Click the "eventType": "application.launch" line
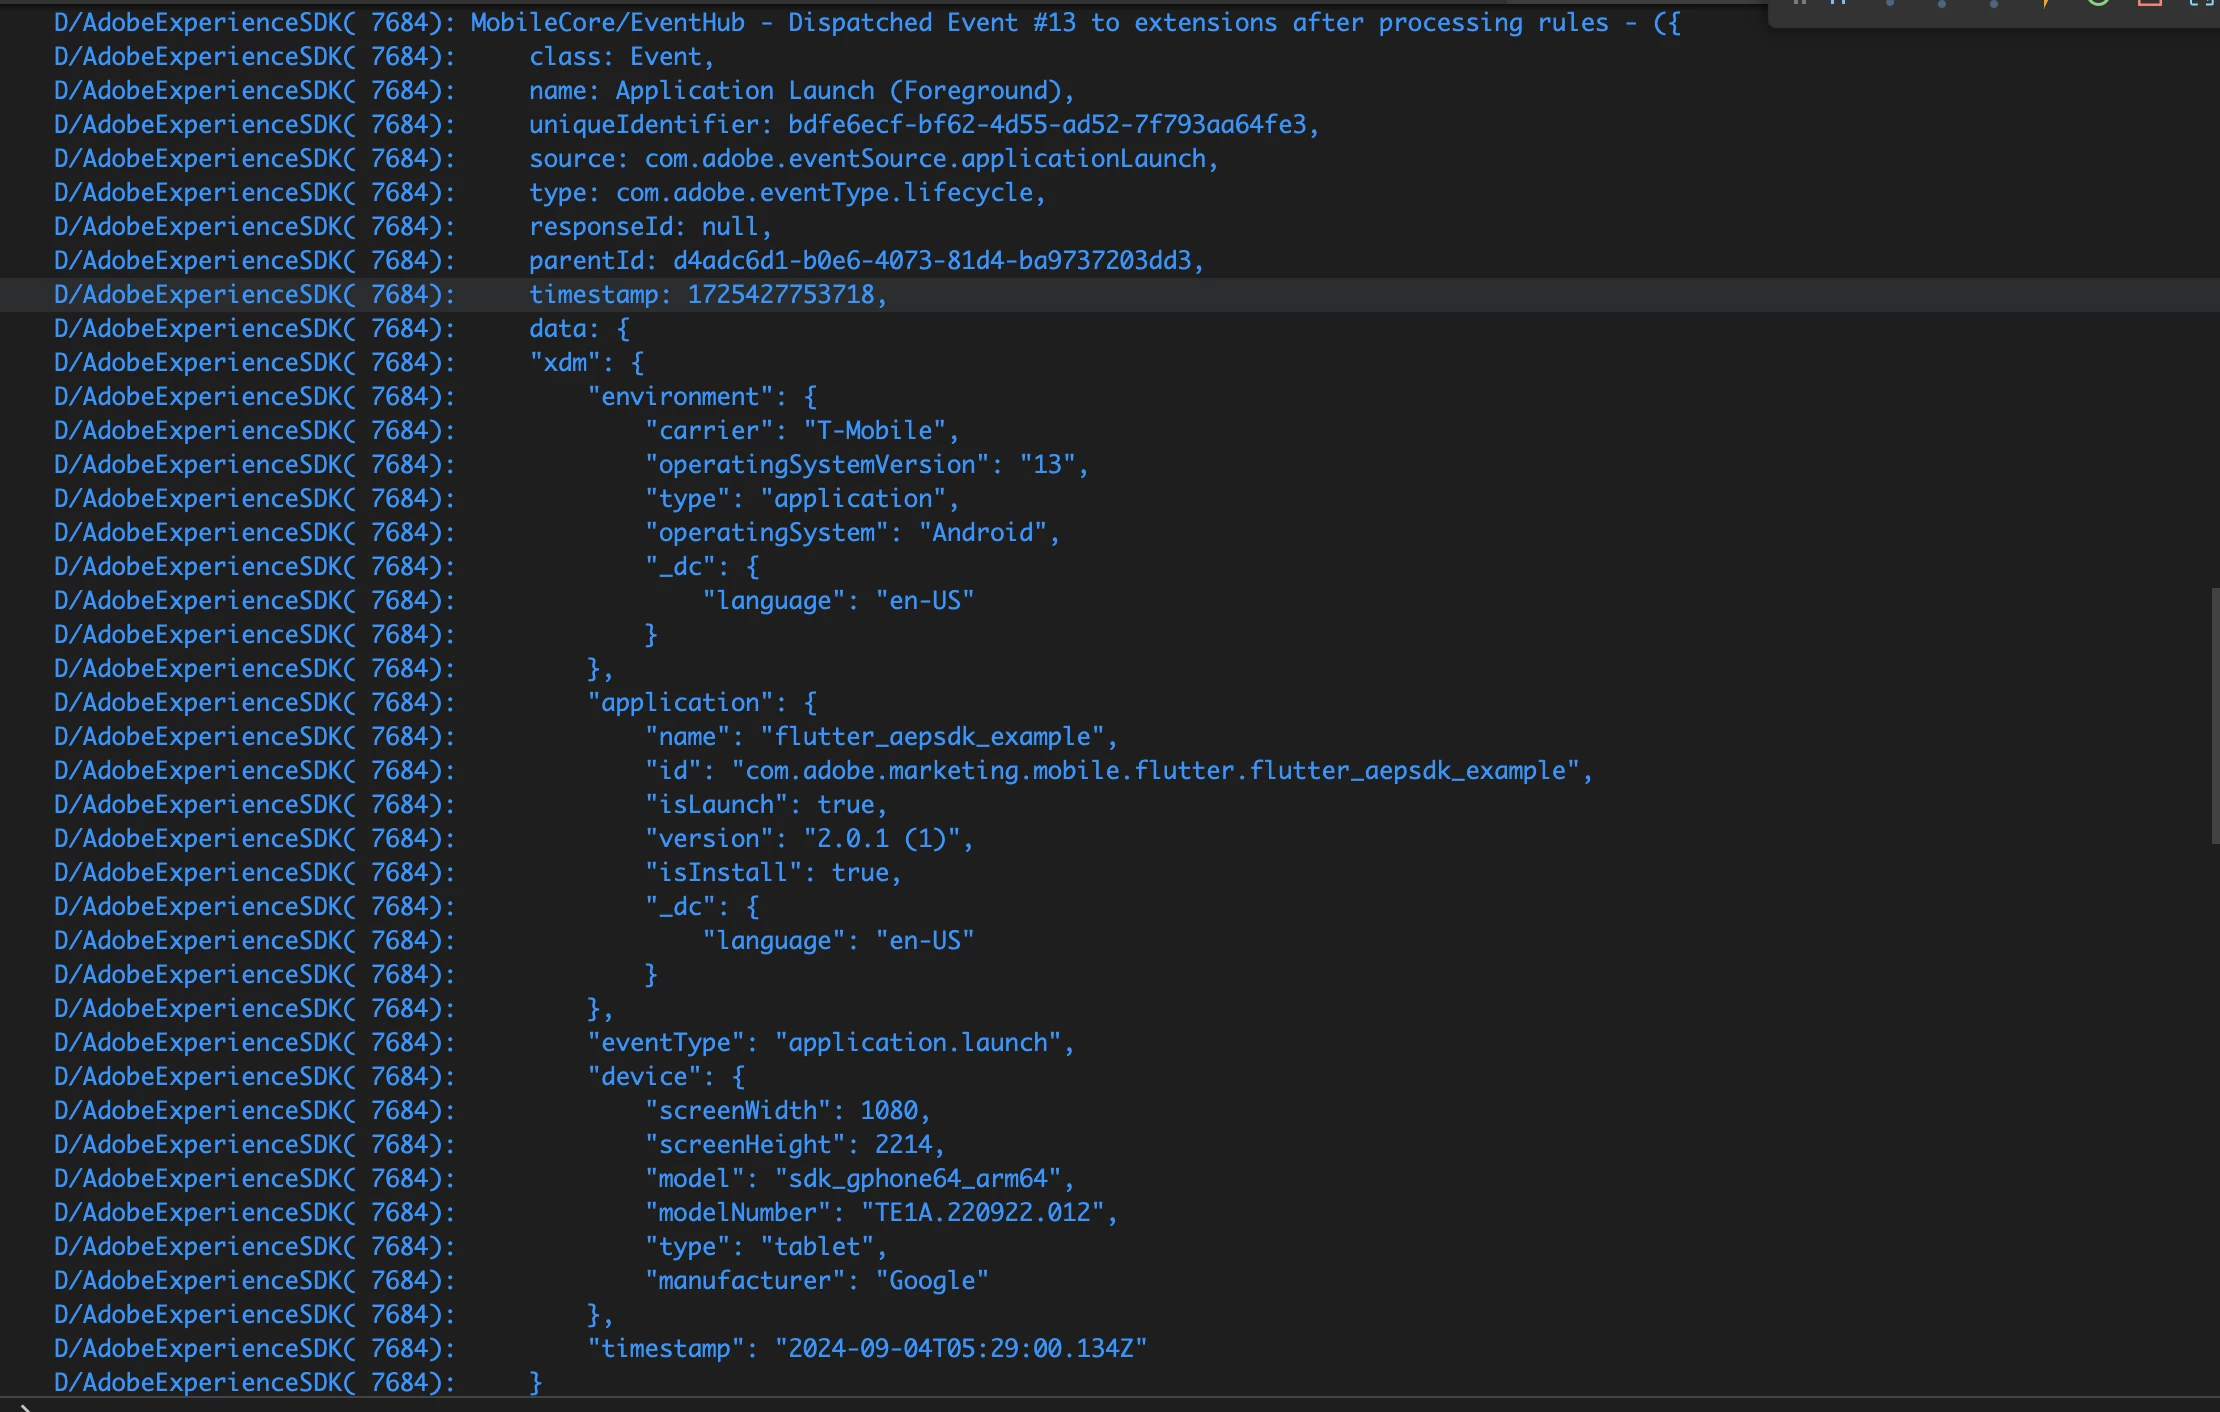This screenshot has width=2220, height=1412. click(830, 1043)
